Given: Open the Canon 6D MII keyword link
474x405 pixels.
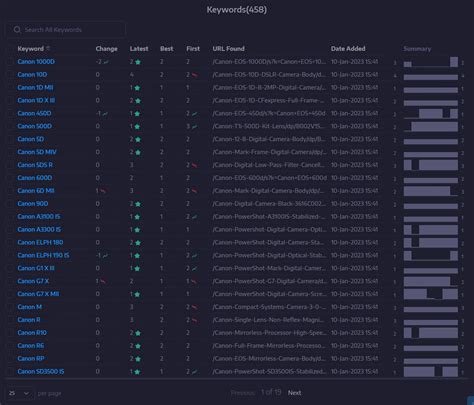Looking at the screenshot, I should coord(36,191).
